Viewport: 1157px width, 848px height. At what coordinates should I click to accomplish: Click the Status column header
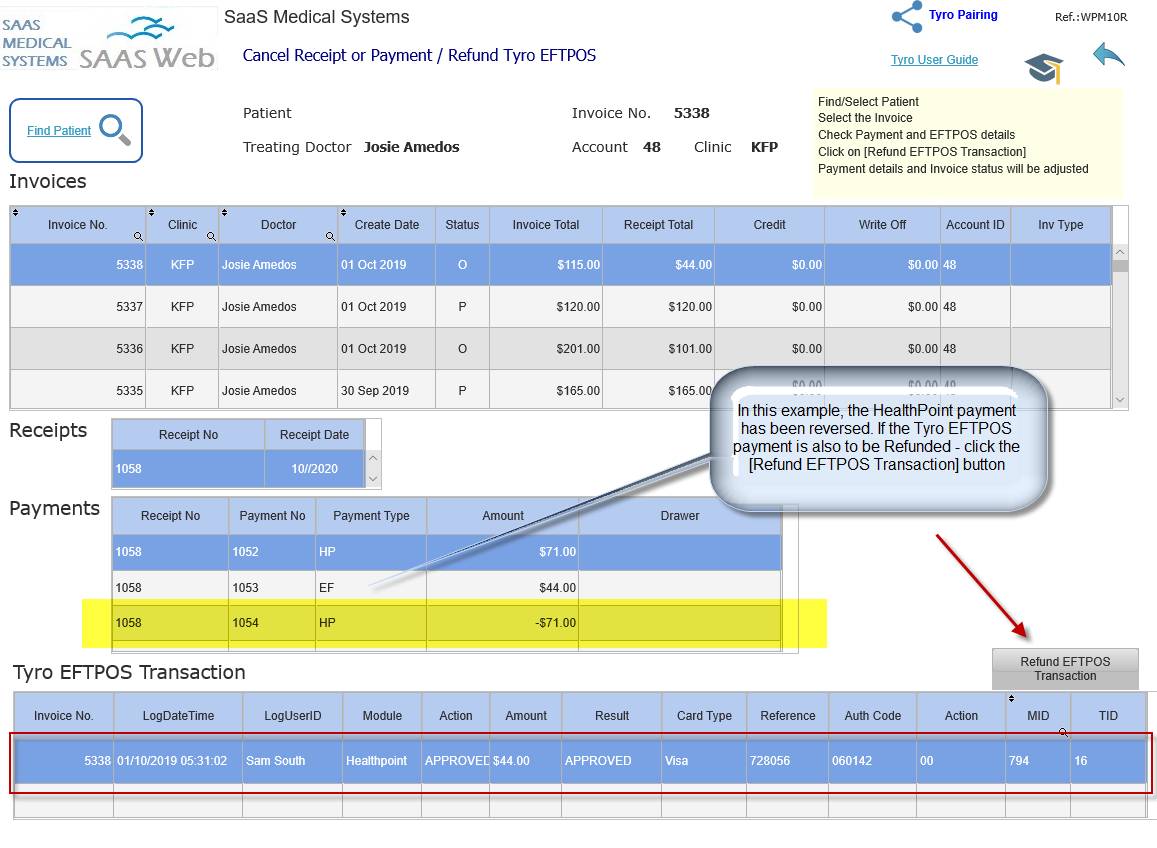pos(462,225)
